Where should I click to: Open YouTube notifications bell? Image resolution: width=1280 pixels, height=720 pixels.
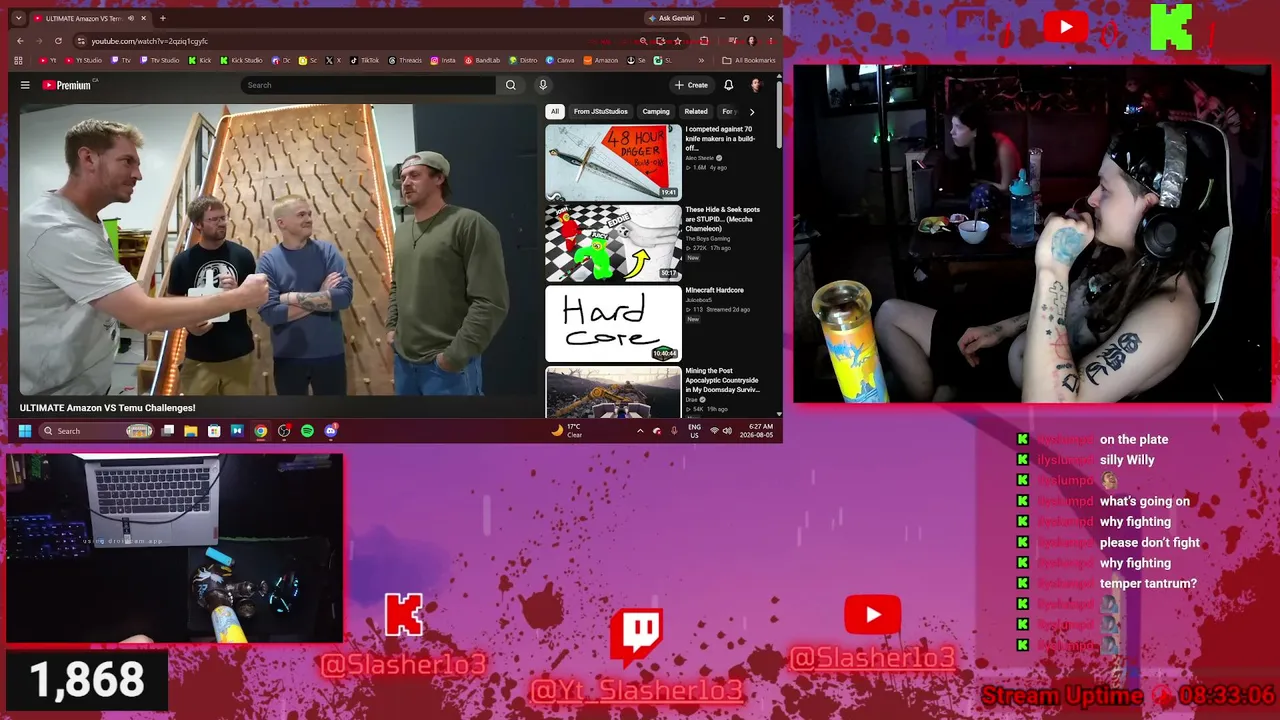coord(728,85)
